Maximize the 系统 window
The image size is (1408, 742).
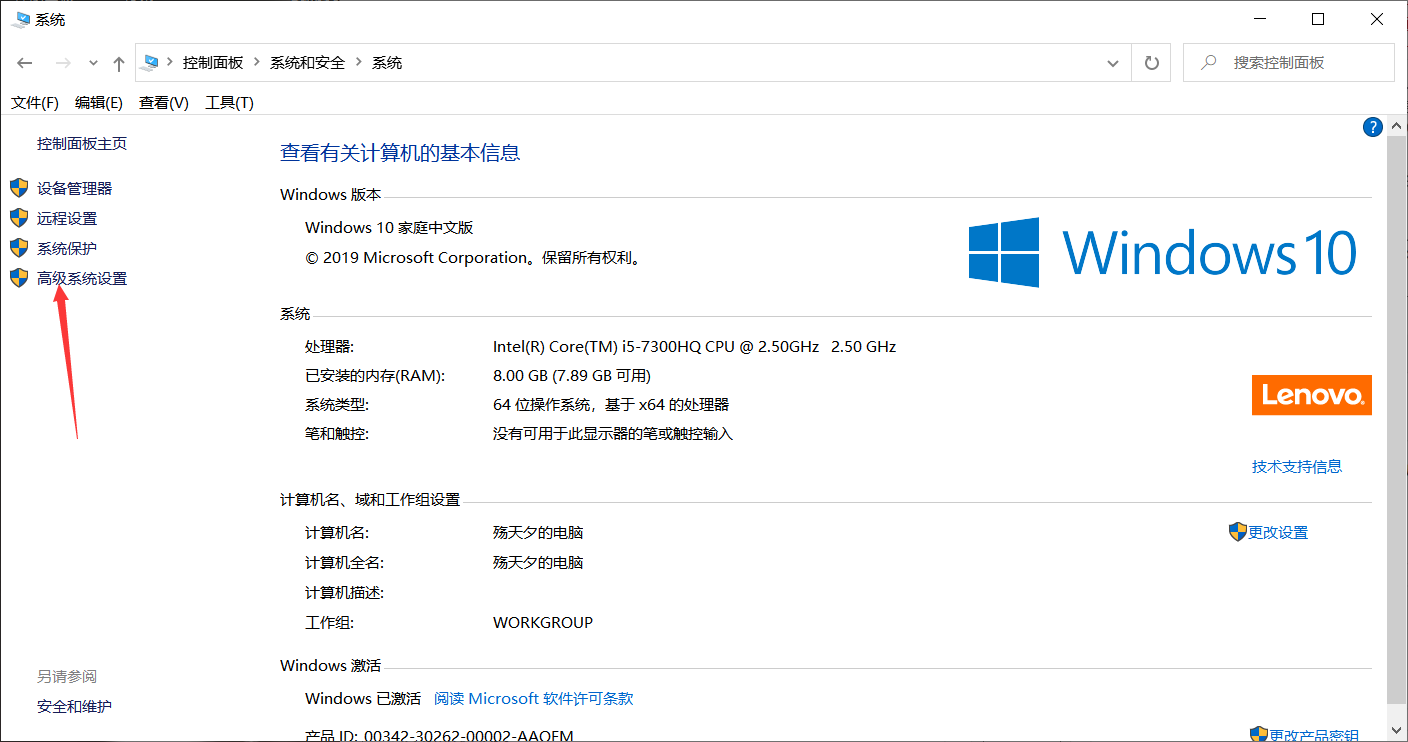click(1318, 19)
